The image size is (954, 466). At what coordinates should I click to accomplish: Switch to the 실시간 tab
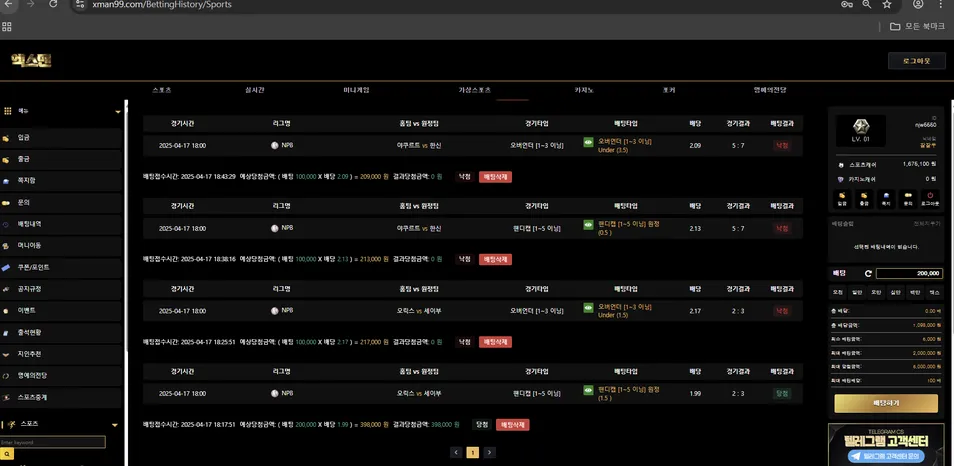[254, 90]
